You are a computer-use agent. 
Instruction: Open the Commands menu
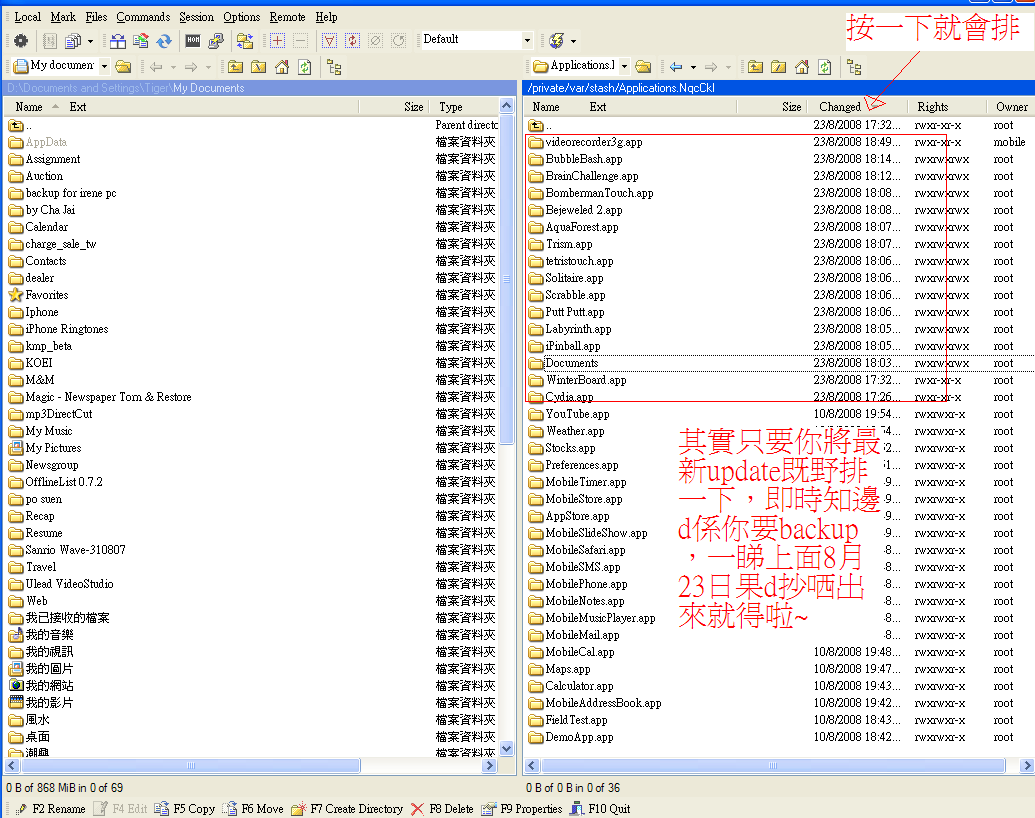click(143, 17)
